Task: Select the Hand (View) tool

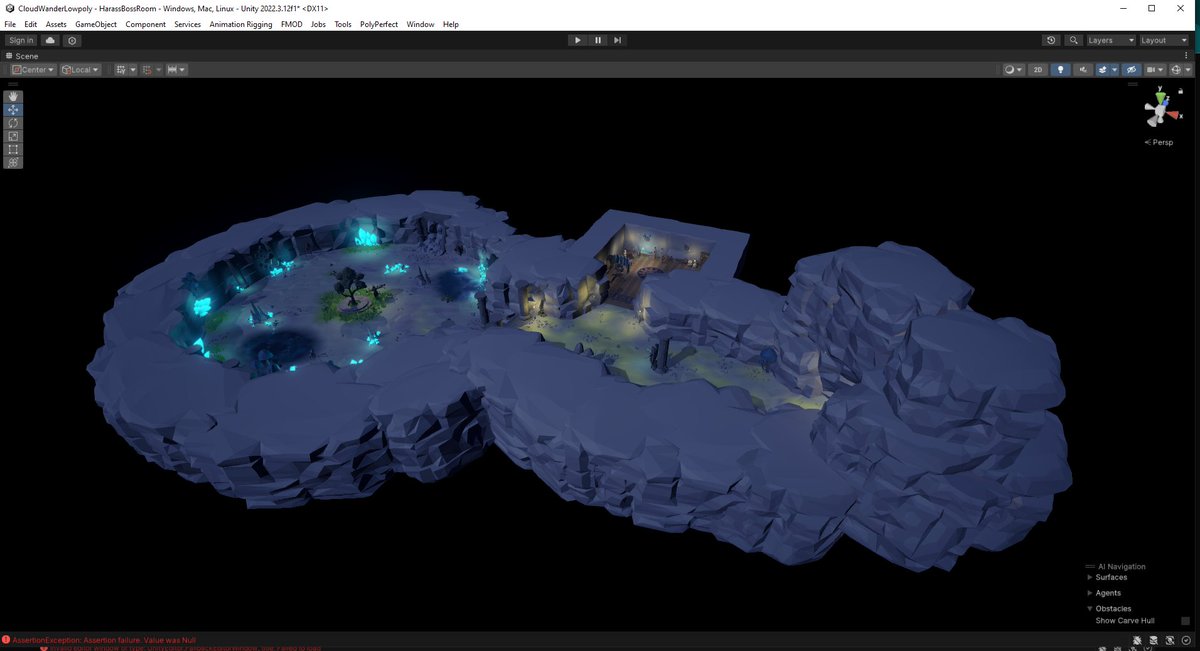Action: click(x=13, y=97)
